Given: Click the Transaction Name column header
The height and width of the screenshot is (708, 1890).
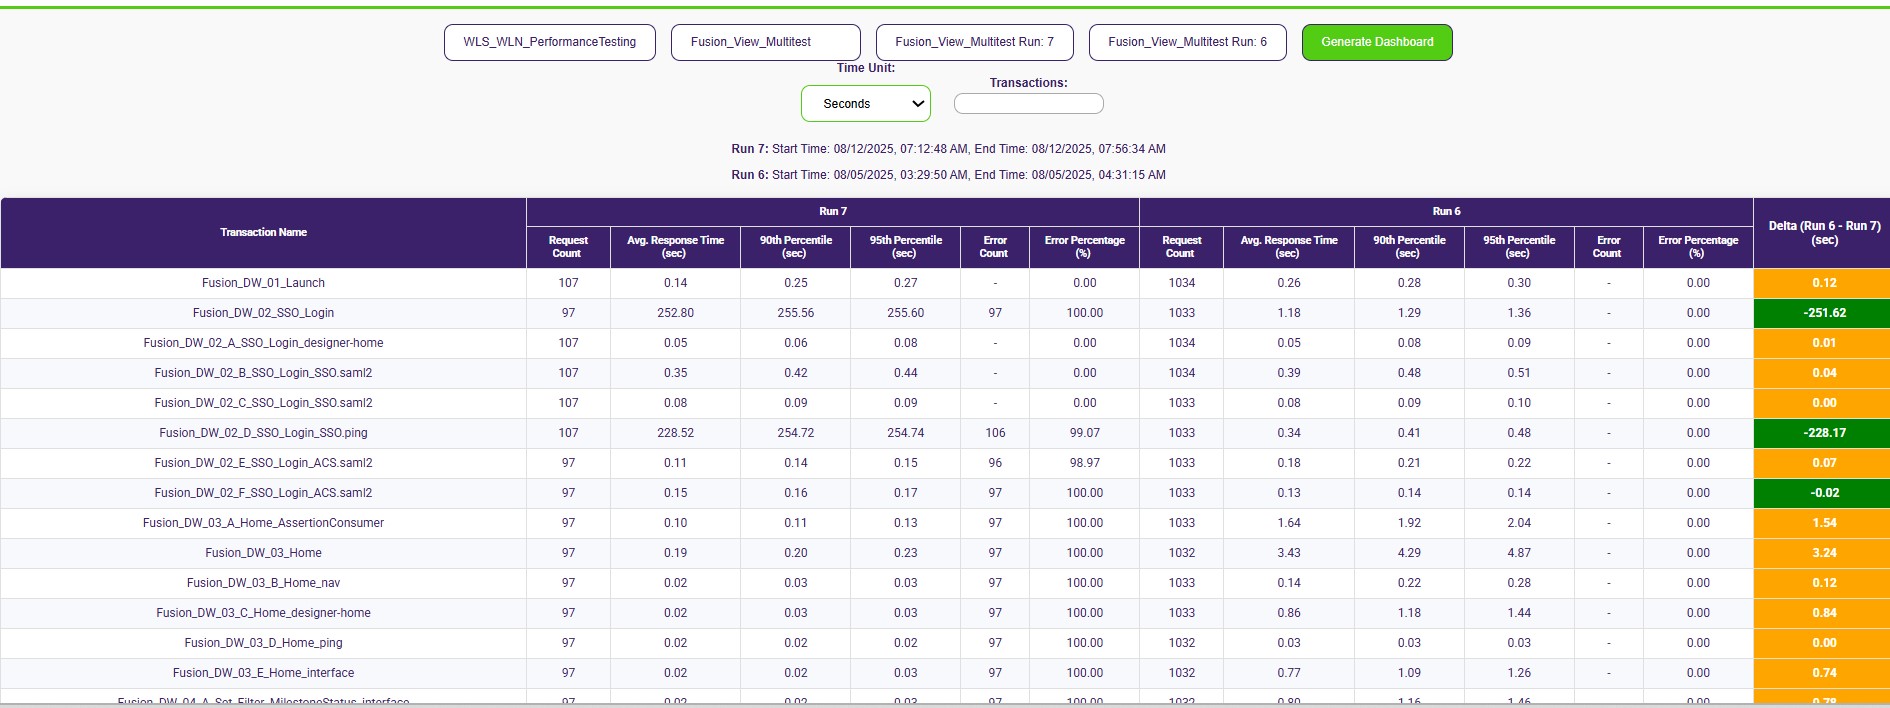Looking at the screenshot, I should click(x=263, y=232).
